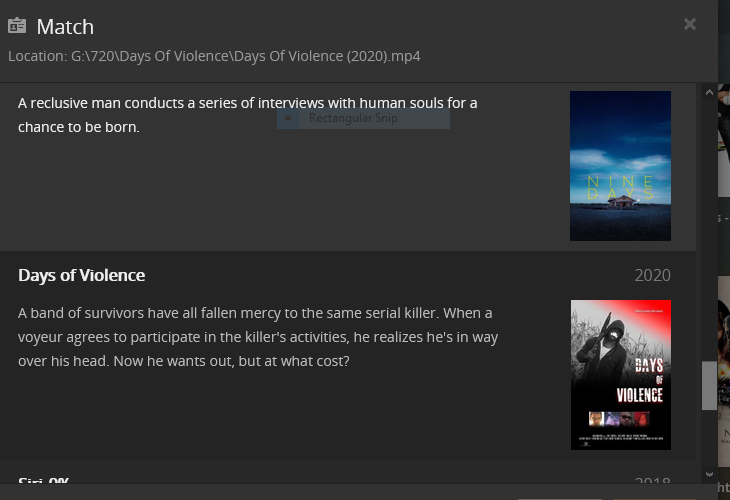The width and height of the screenshot is (730, 500).
Task: Select the Days of Violence poster
Action: point(620,374)
